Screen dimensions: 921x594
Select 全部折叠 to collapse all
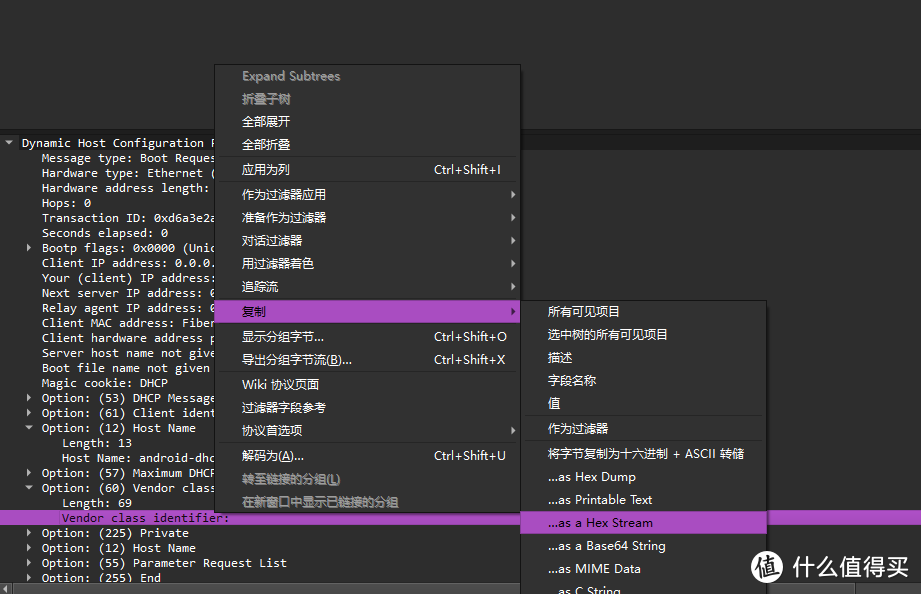pos(368,145)
